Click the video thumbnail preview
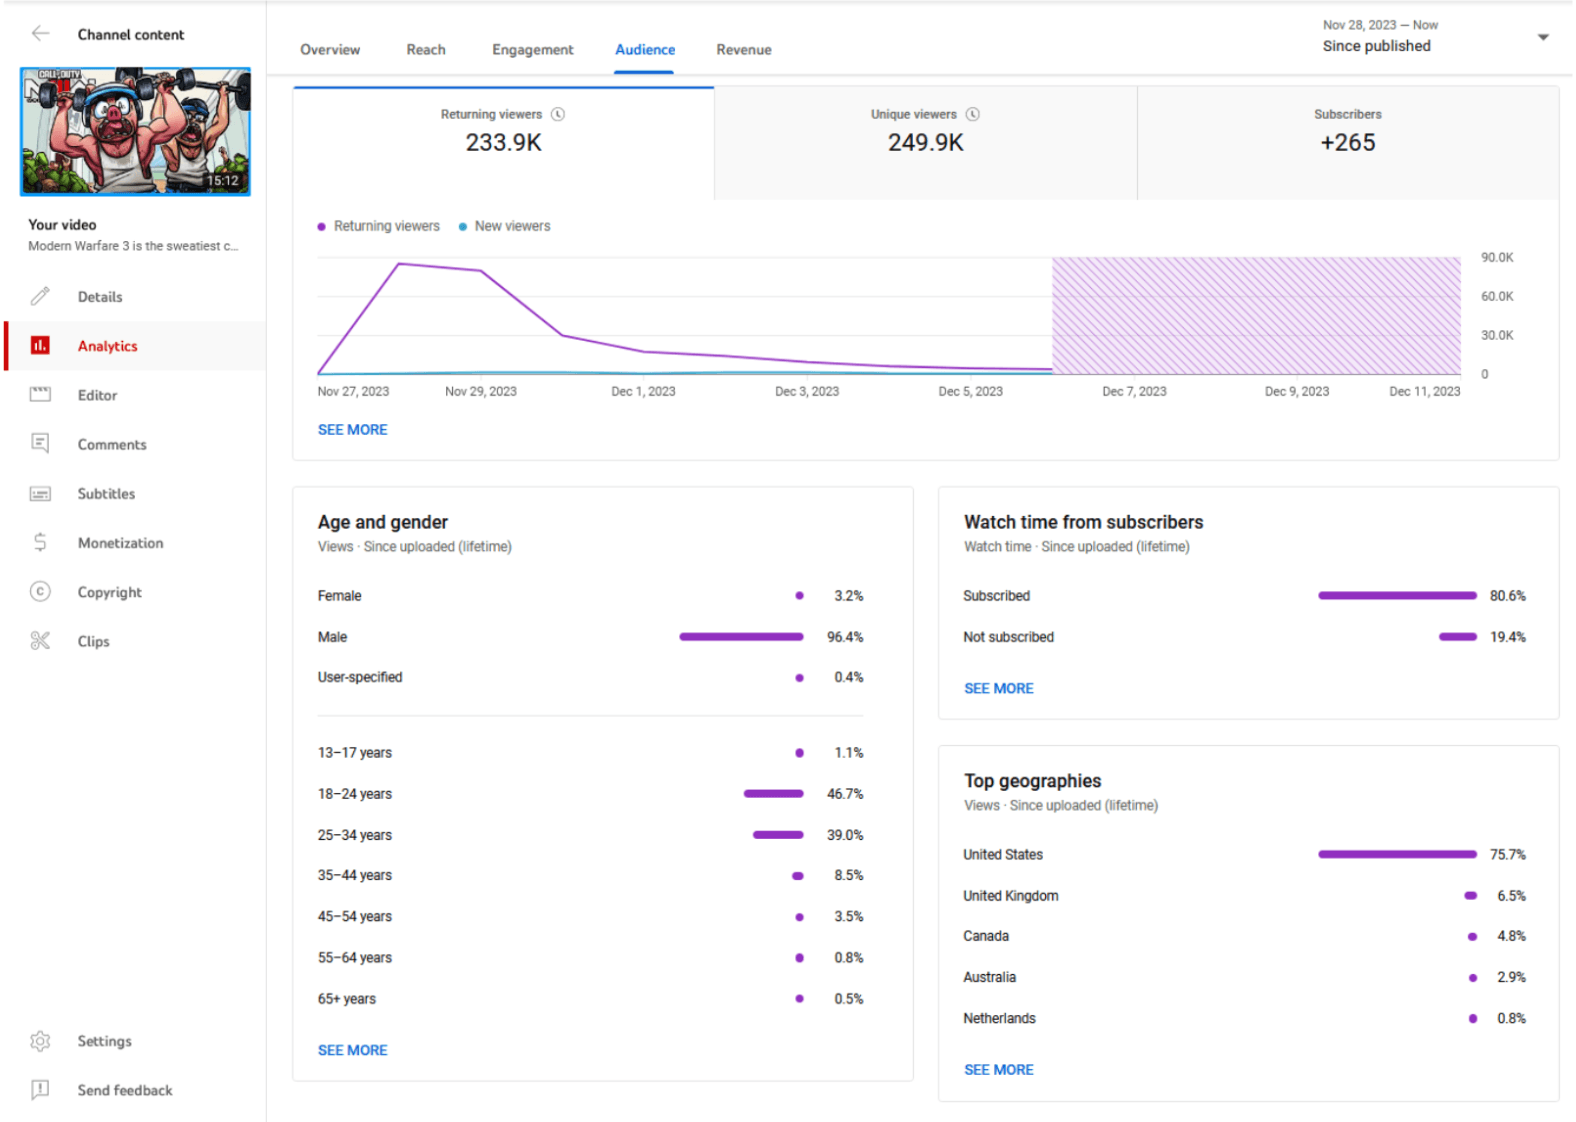 click(135, 131)
